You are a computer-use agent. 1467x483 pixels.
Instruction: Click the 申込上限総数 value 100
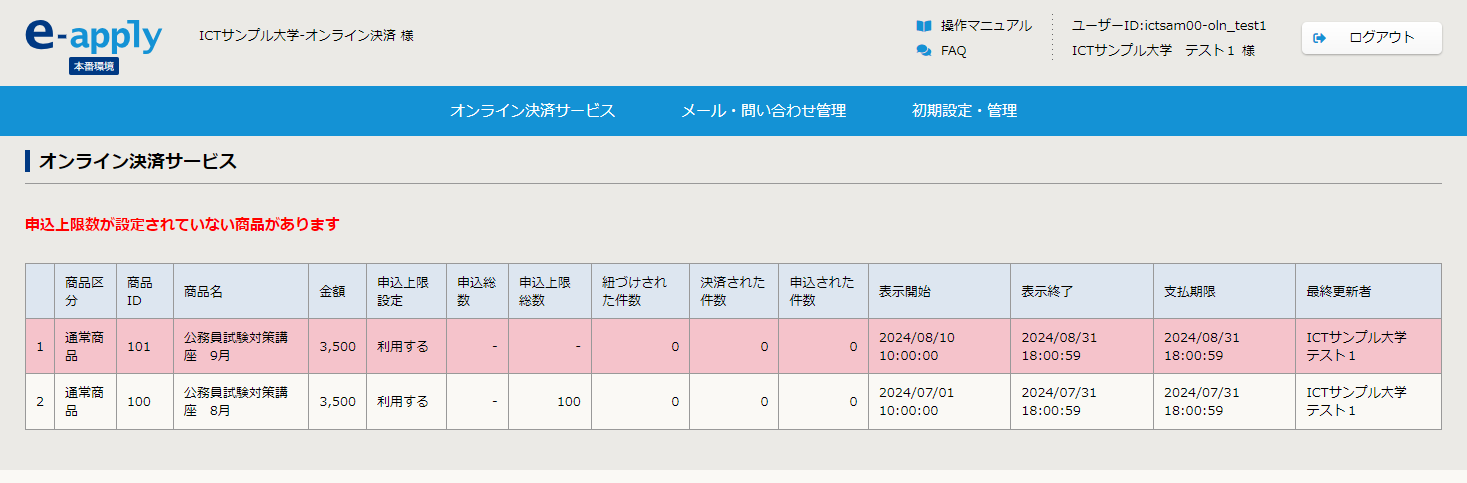pos(568,401)
